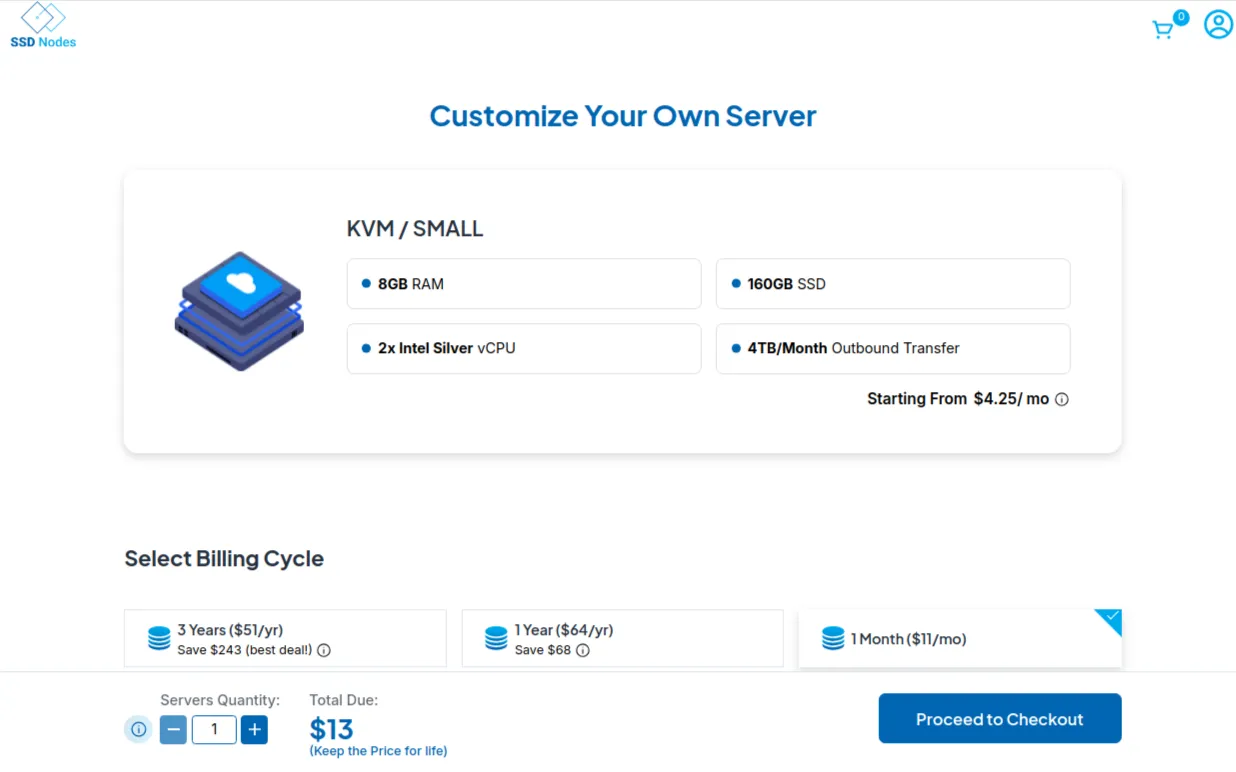Screen dimensions: 1236x772
Task: Select the 1 Month ($11/mo) billing cycle
Action: coord(960,638)
